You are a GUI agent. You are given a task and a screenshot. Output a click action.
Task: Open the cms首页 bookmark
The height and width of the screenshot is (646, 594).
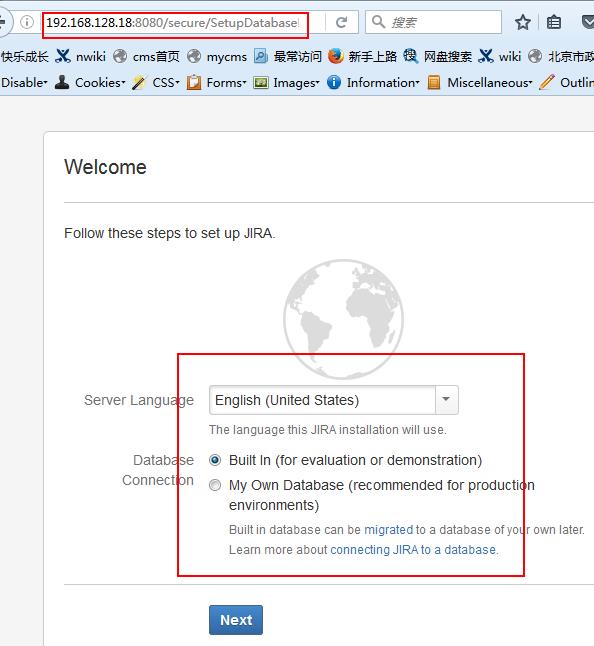click(147, 56)
